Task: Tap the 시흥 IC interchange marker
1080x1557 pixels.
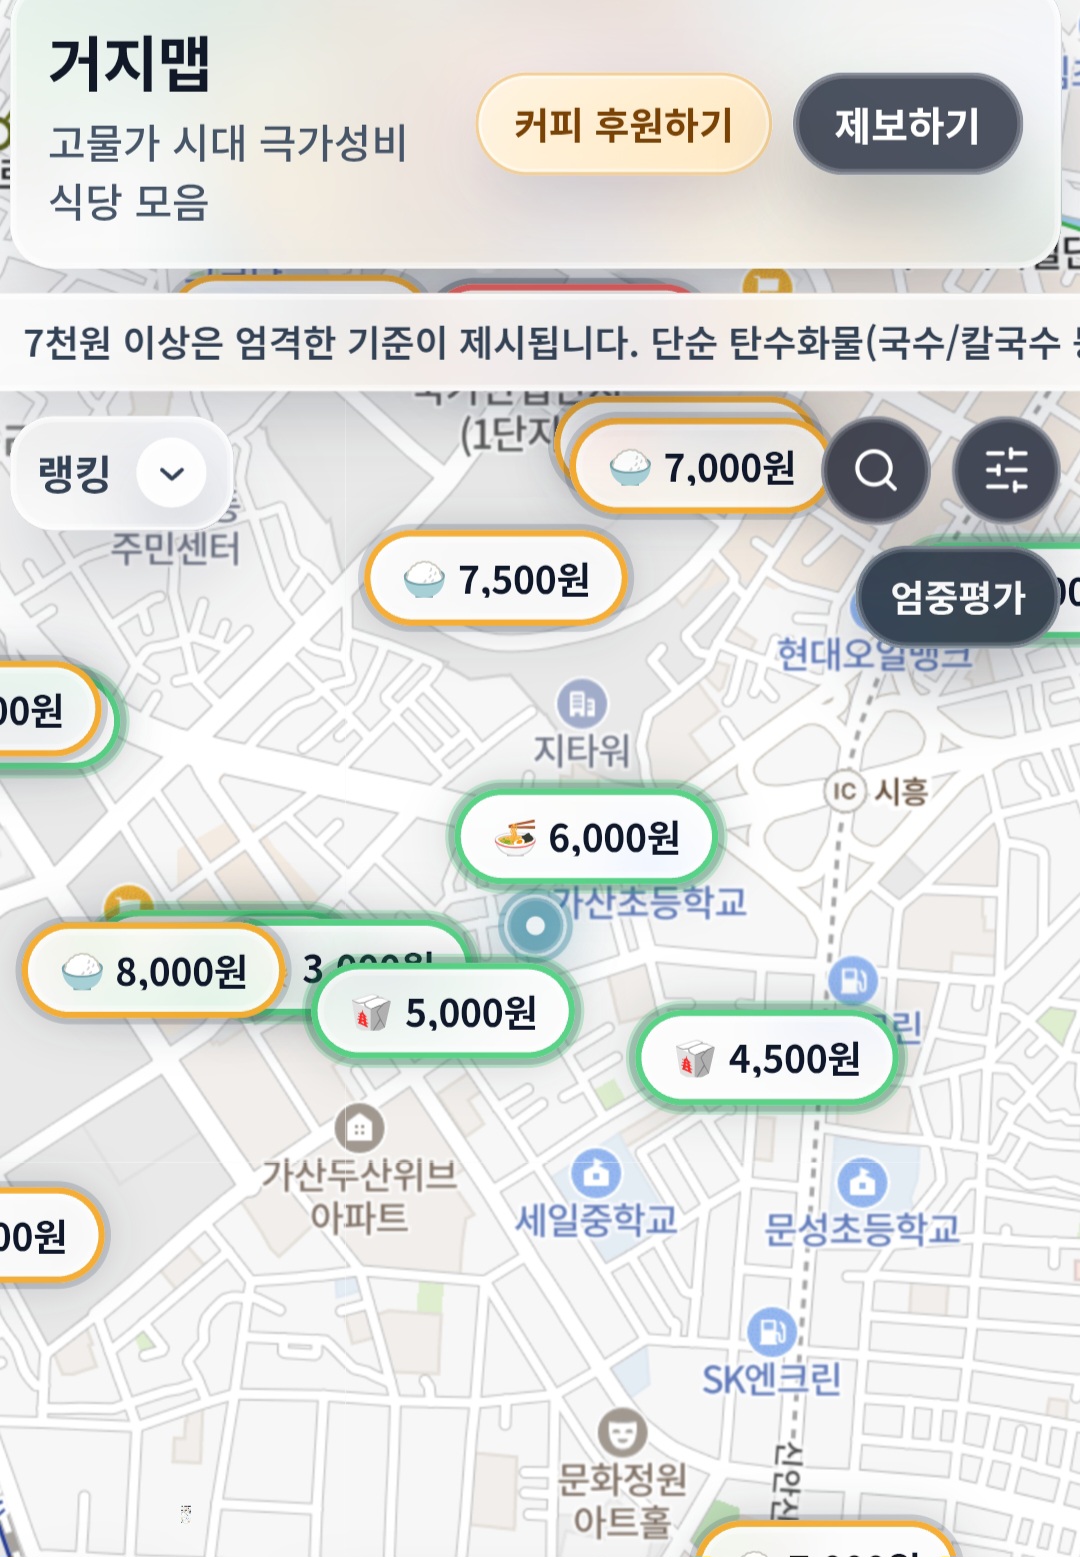Action: coord(845,792)
